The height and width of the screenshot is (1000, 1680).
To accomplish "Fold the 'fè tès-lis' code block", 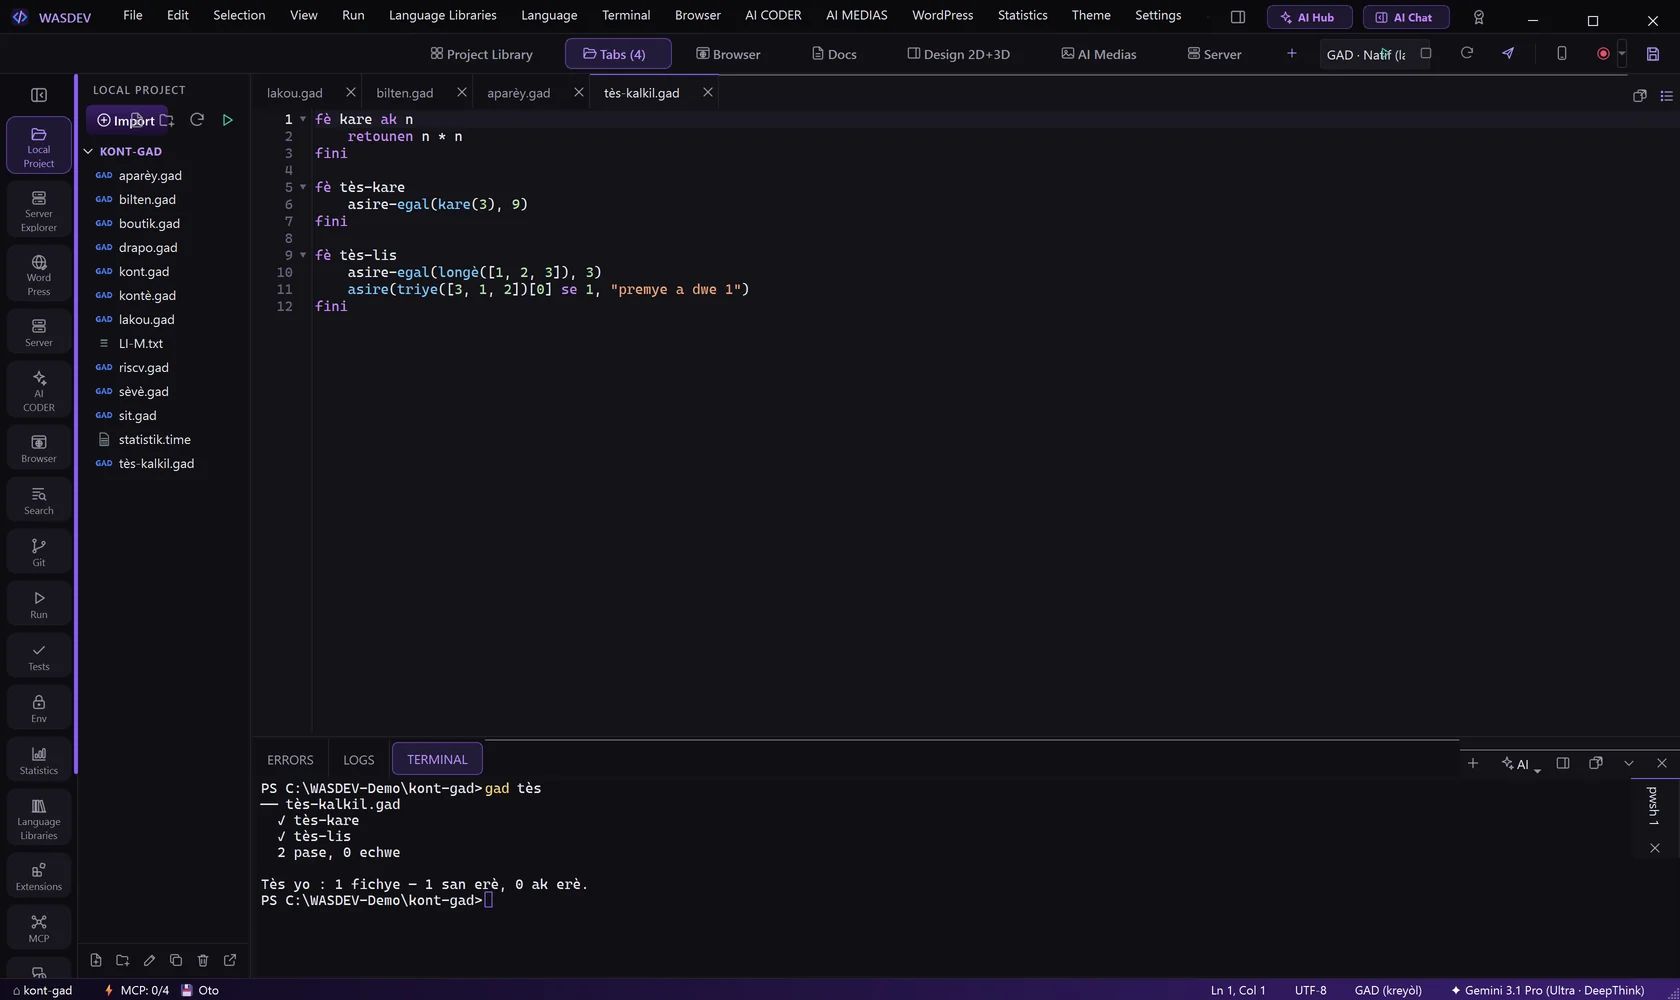I will (303, 255).
